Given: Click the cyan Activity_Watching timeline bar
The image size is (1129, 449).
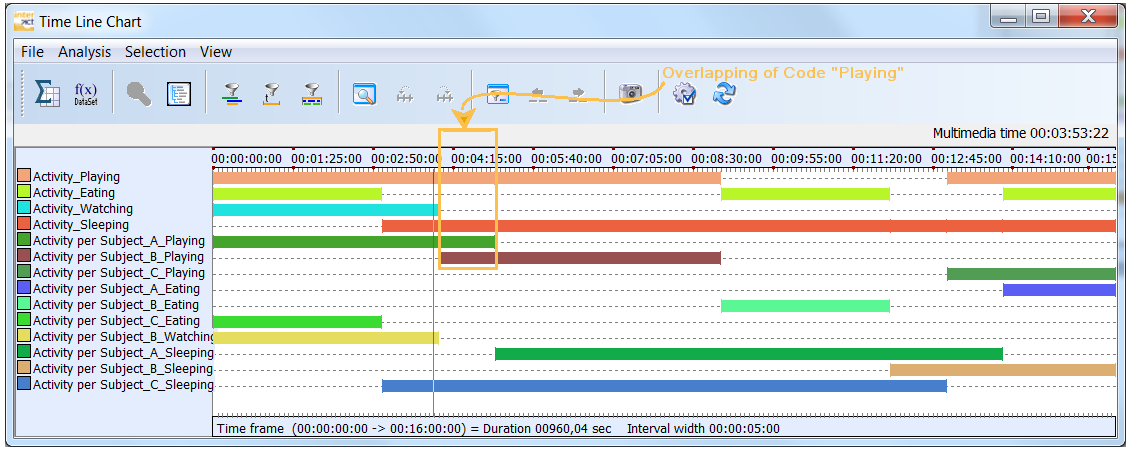Looking at the screenshot, I should [325, 209].
